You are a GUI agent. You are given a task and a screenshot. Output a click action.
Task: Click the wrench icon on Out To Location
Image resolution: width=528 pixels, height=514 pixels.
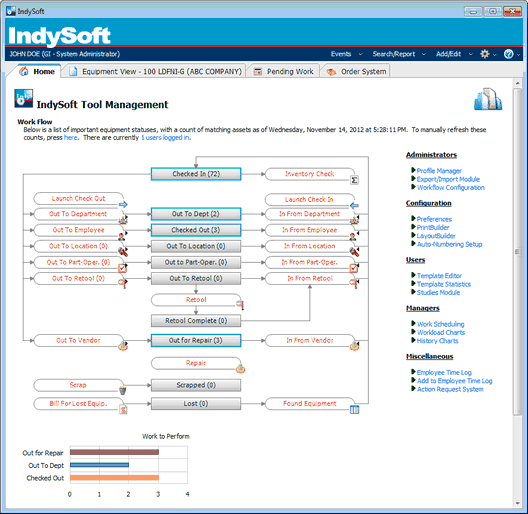pos(123,252)
